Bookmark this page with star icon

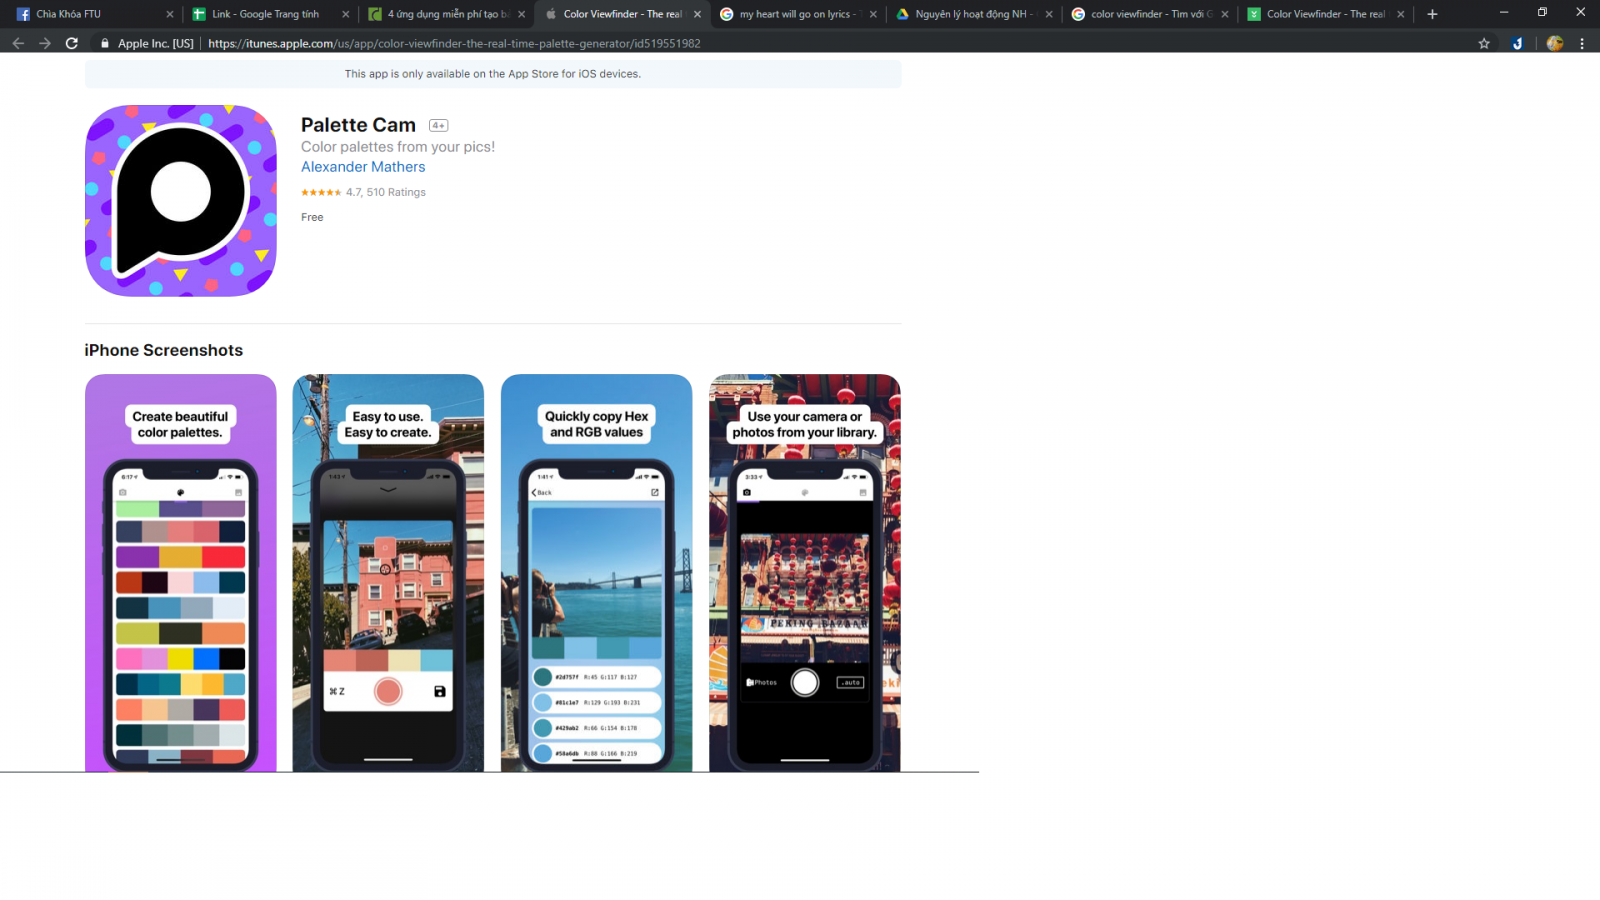[x=1484, y=43]
